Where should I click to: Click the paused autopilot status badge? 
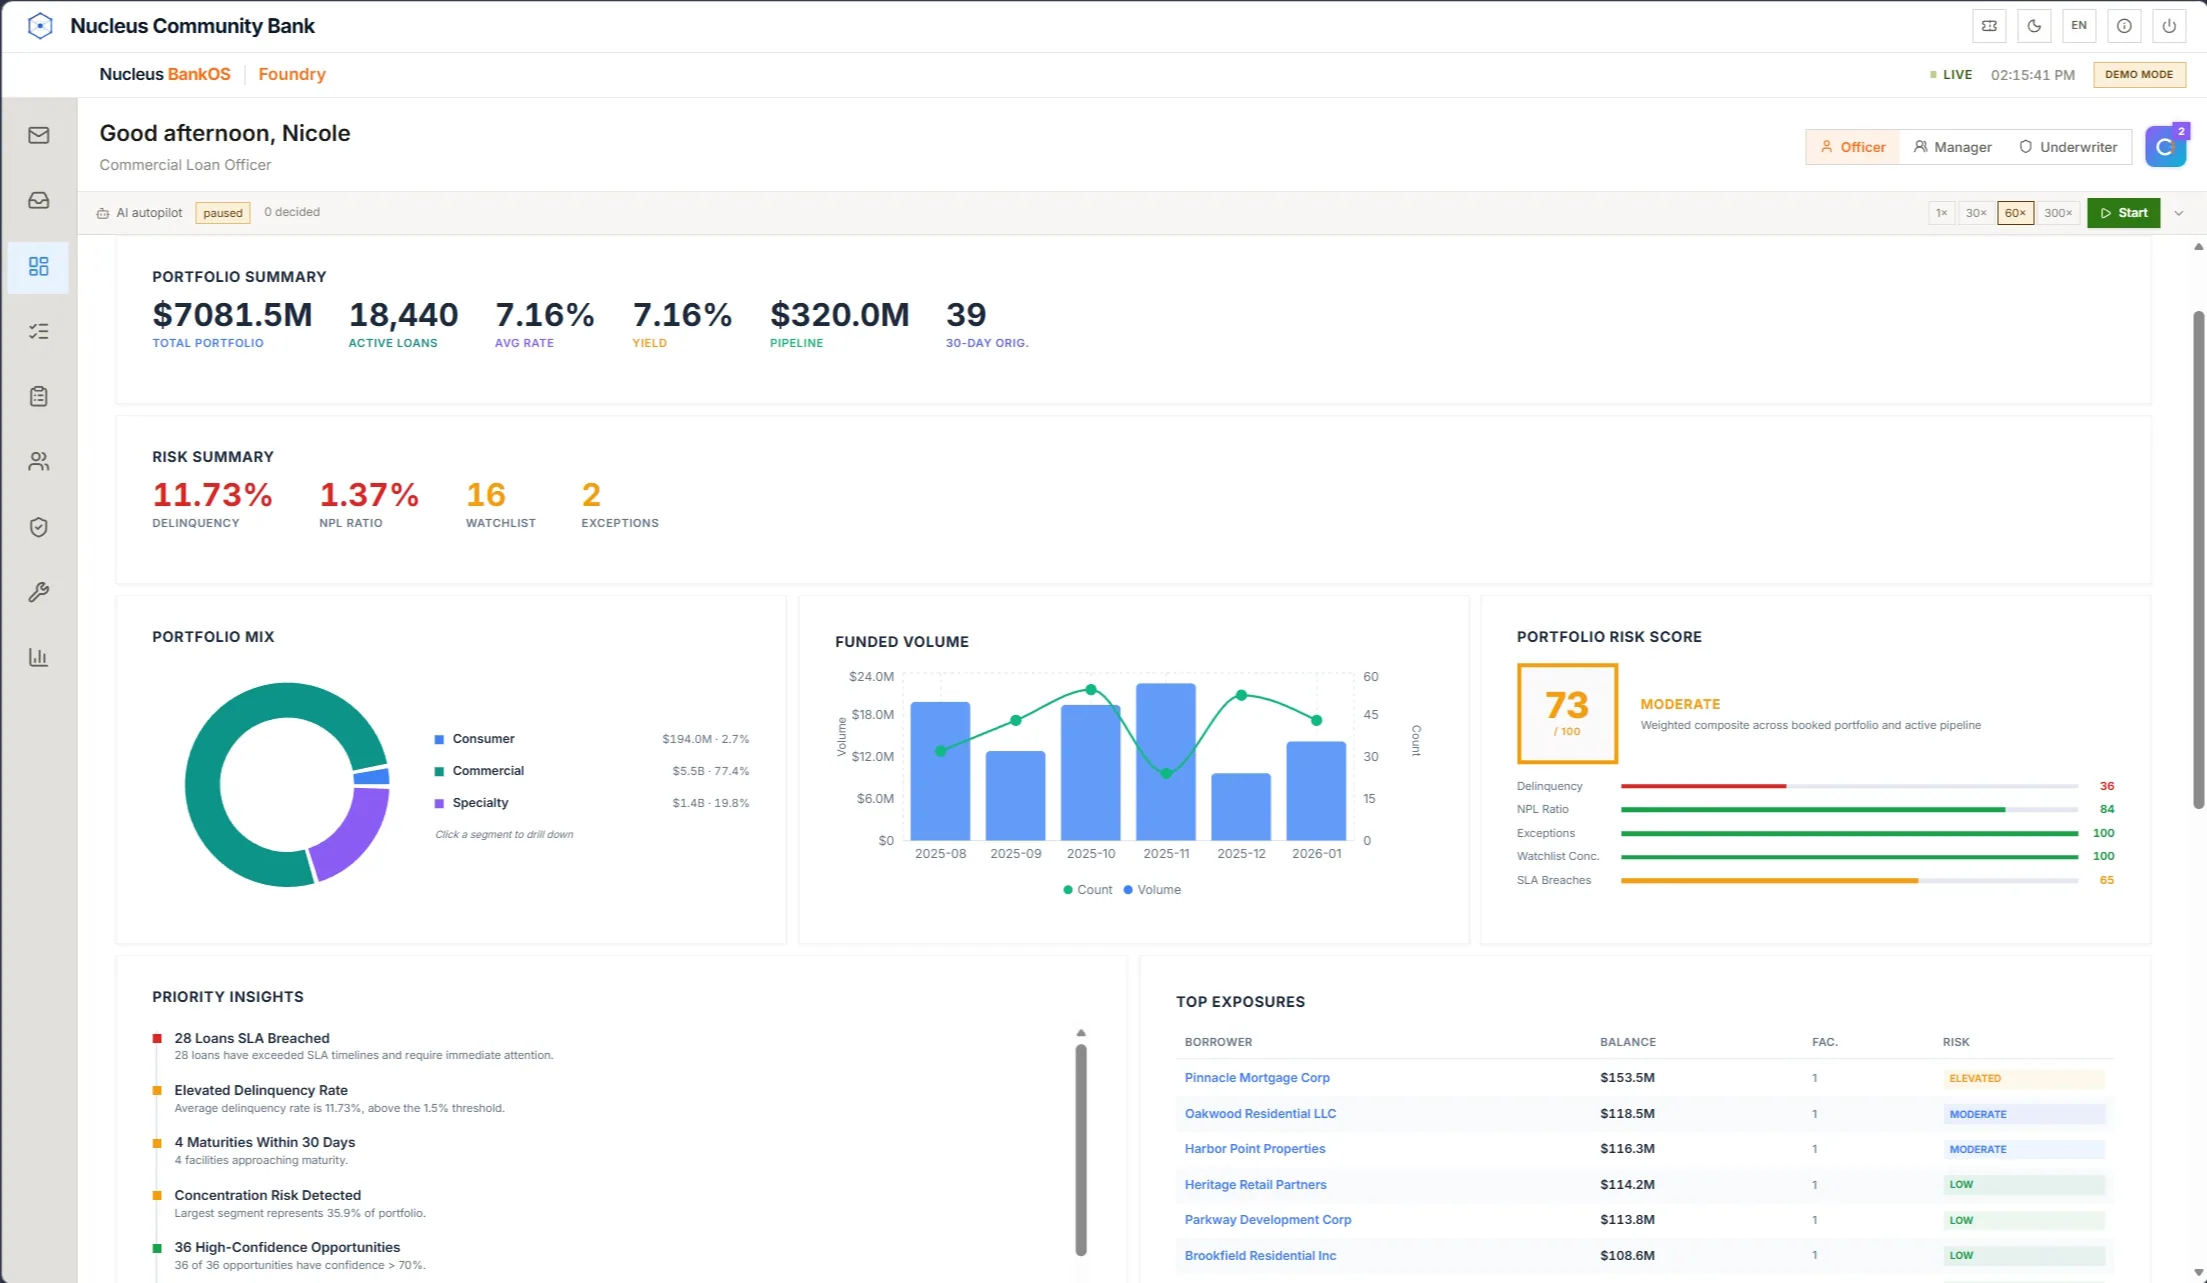pyautogui.click(x=222, y=213)
